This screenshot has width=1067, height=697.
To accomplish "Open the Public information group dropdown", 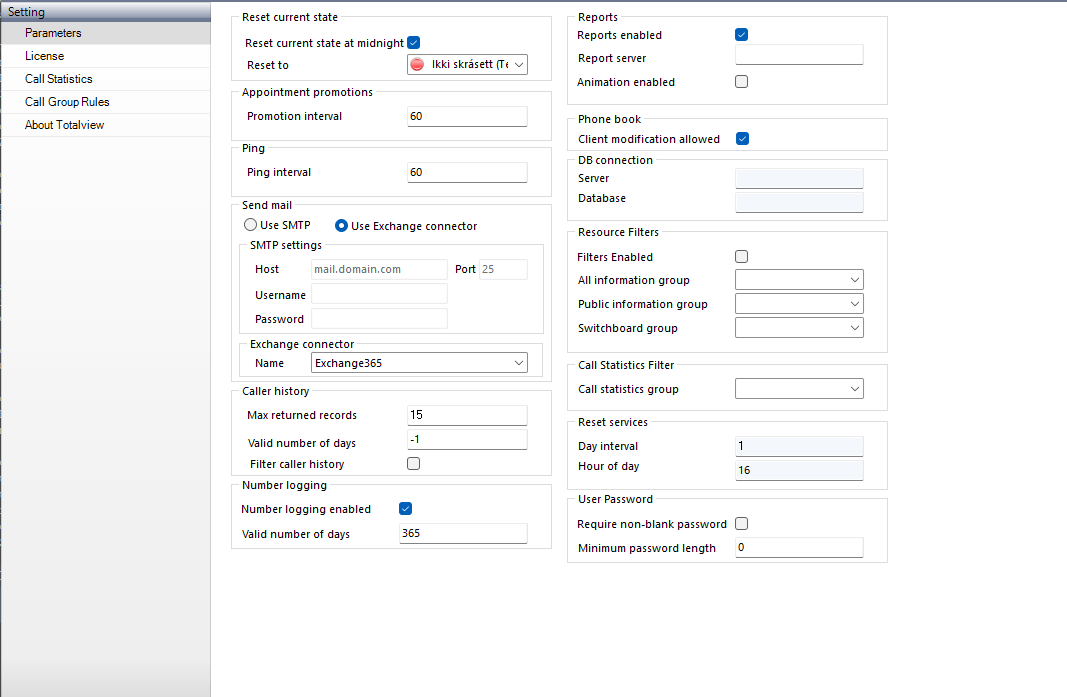I will click(800, 304).
